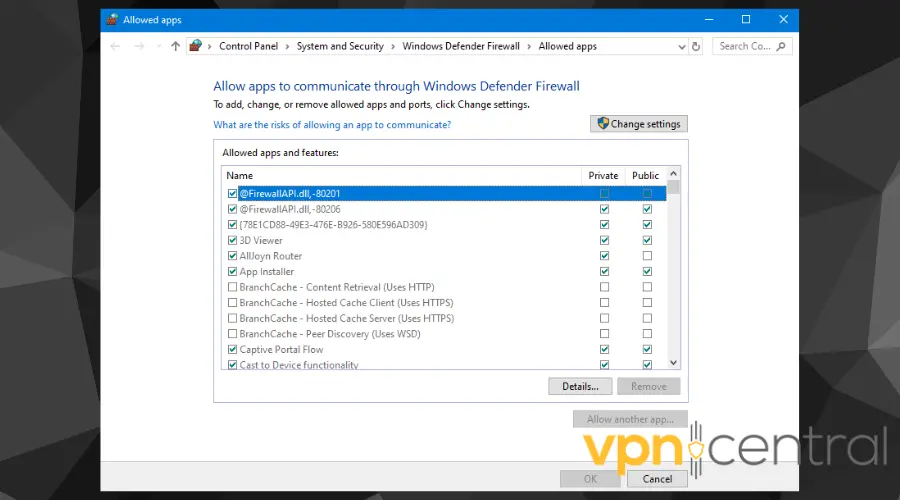Sort list by Name column header
This screenshot has width=900, height=500.
[x=239, y=176]
